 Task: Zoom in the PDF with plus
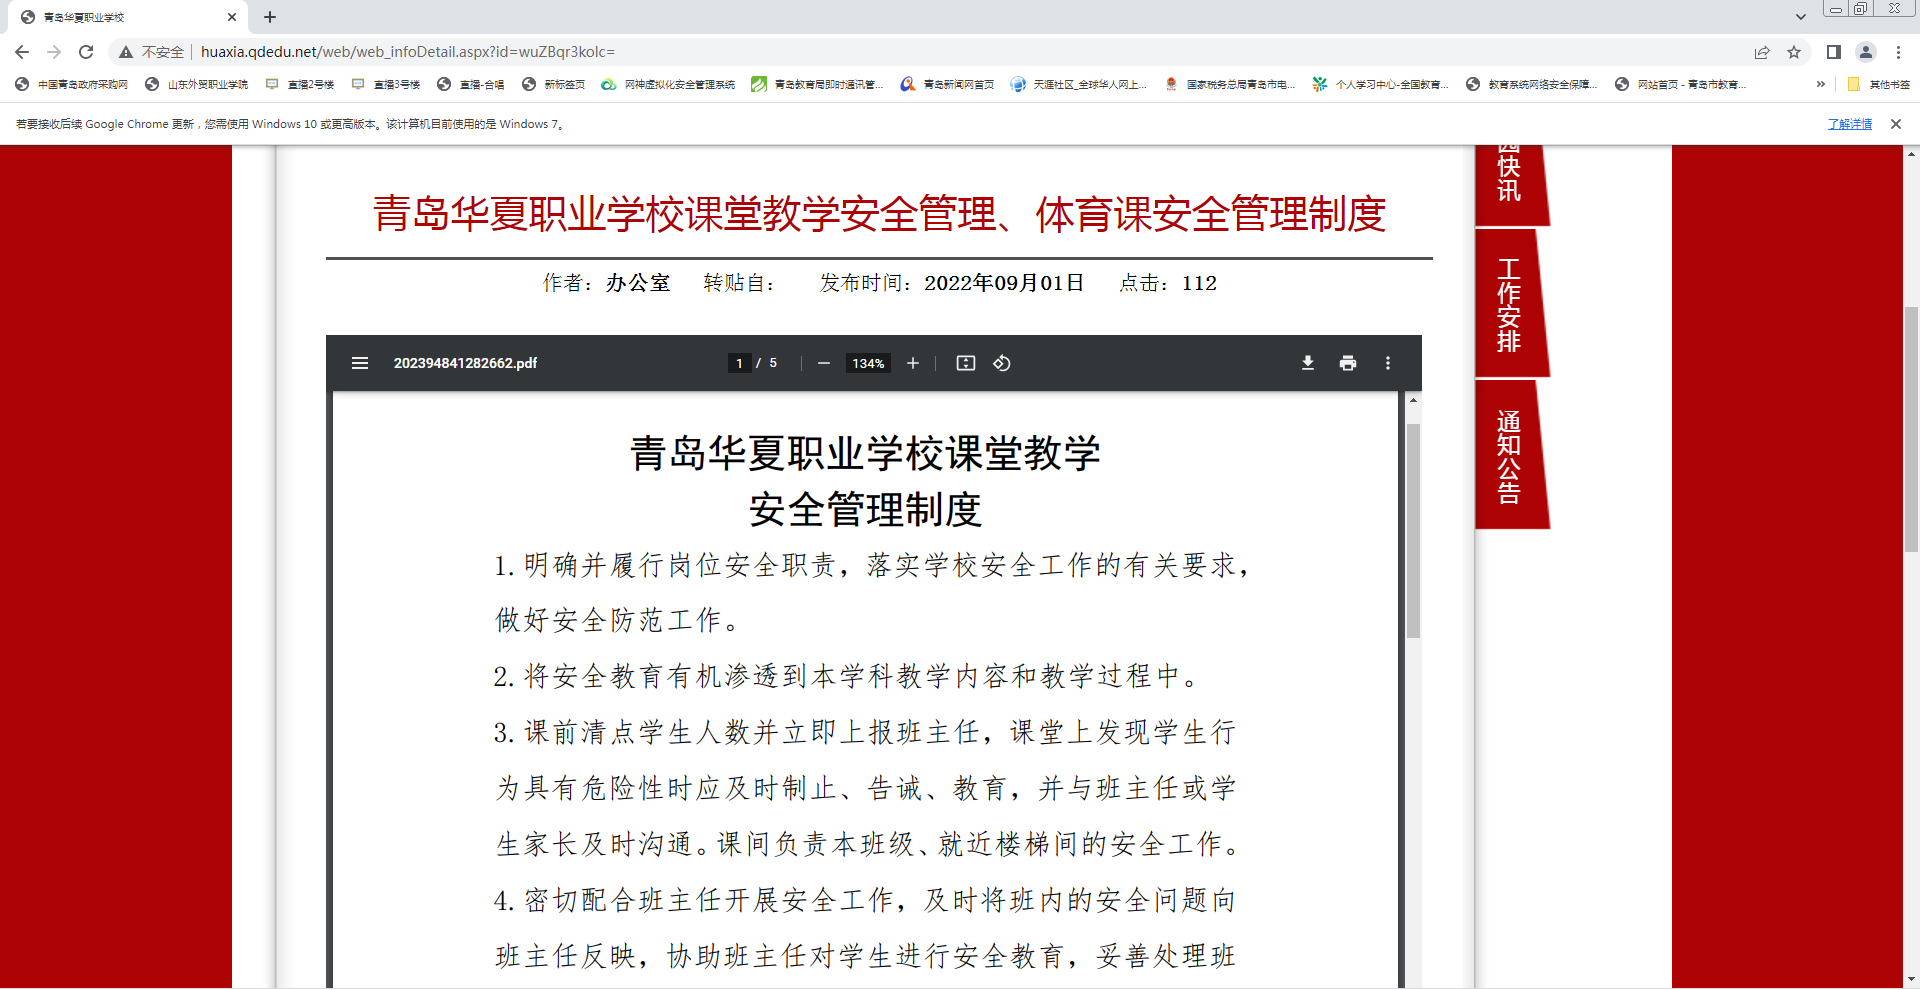pos(912,363)
